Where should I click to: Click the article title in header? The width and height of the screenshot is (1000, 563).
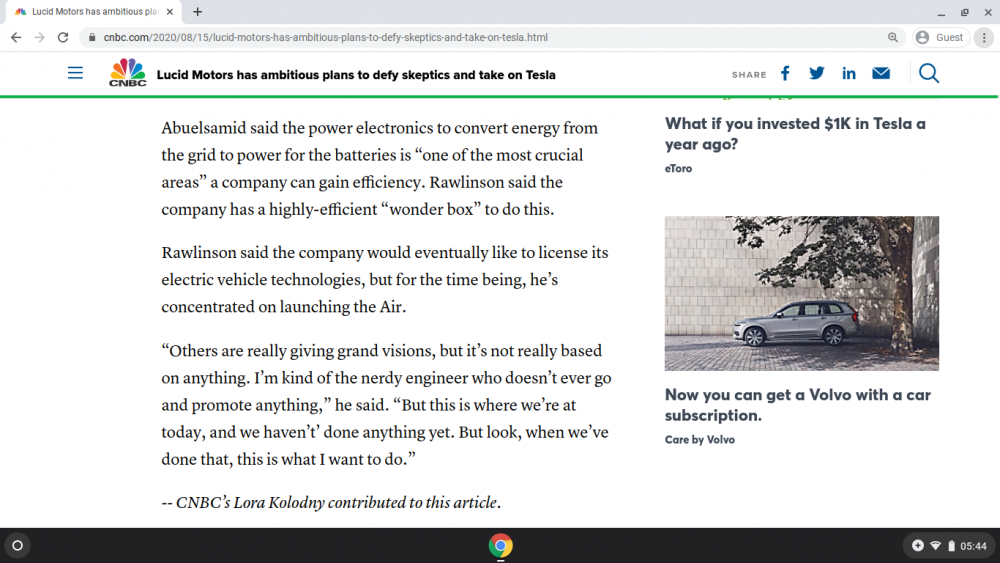pos(356,75)
